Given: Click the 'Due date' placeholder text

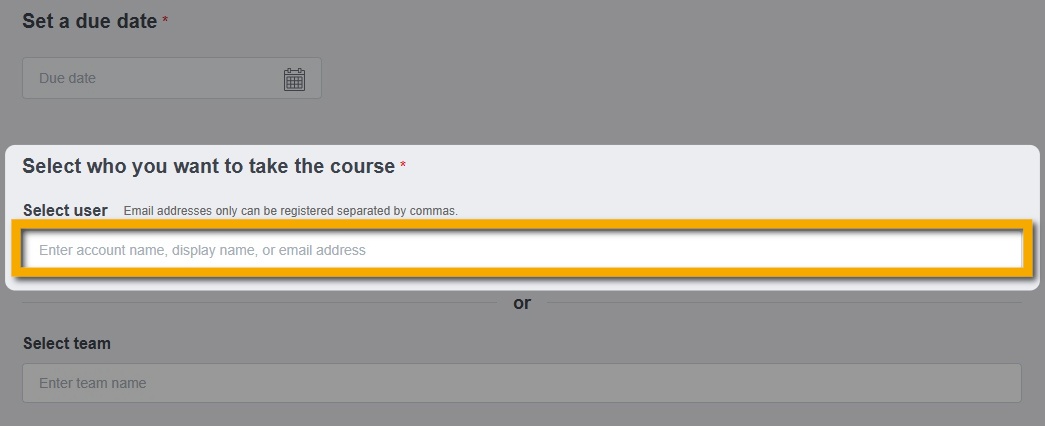Looking at the screenshot, I should [67, 78].
